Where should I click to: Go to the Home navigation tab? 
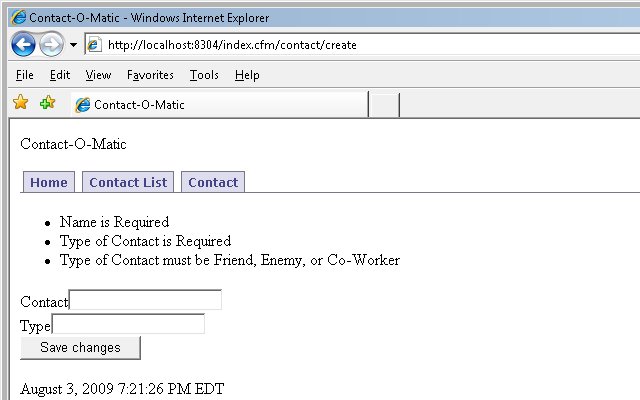pyautogui.click(x=49, y=182)
